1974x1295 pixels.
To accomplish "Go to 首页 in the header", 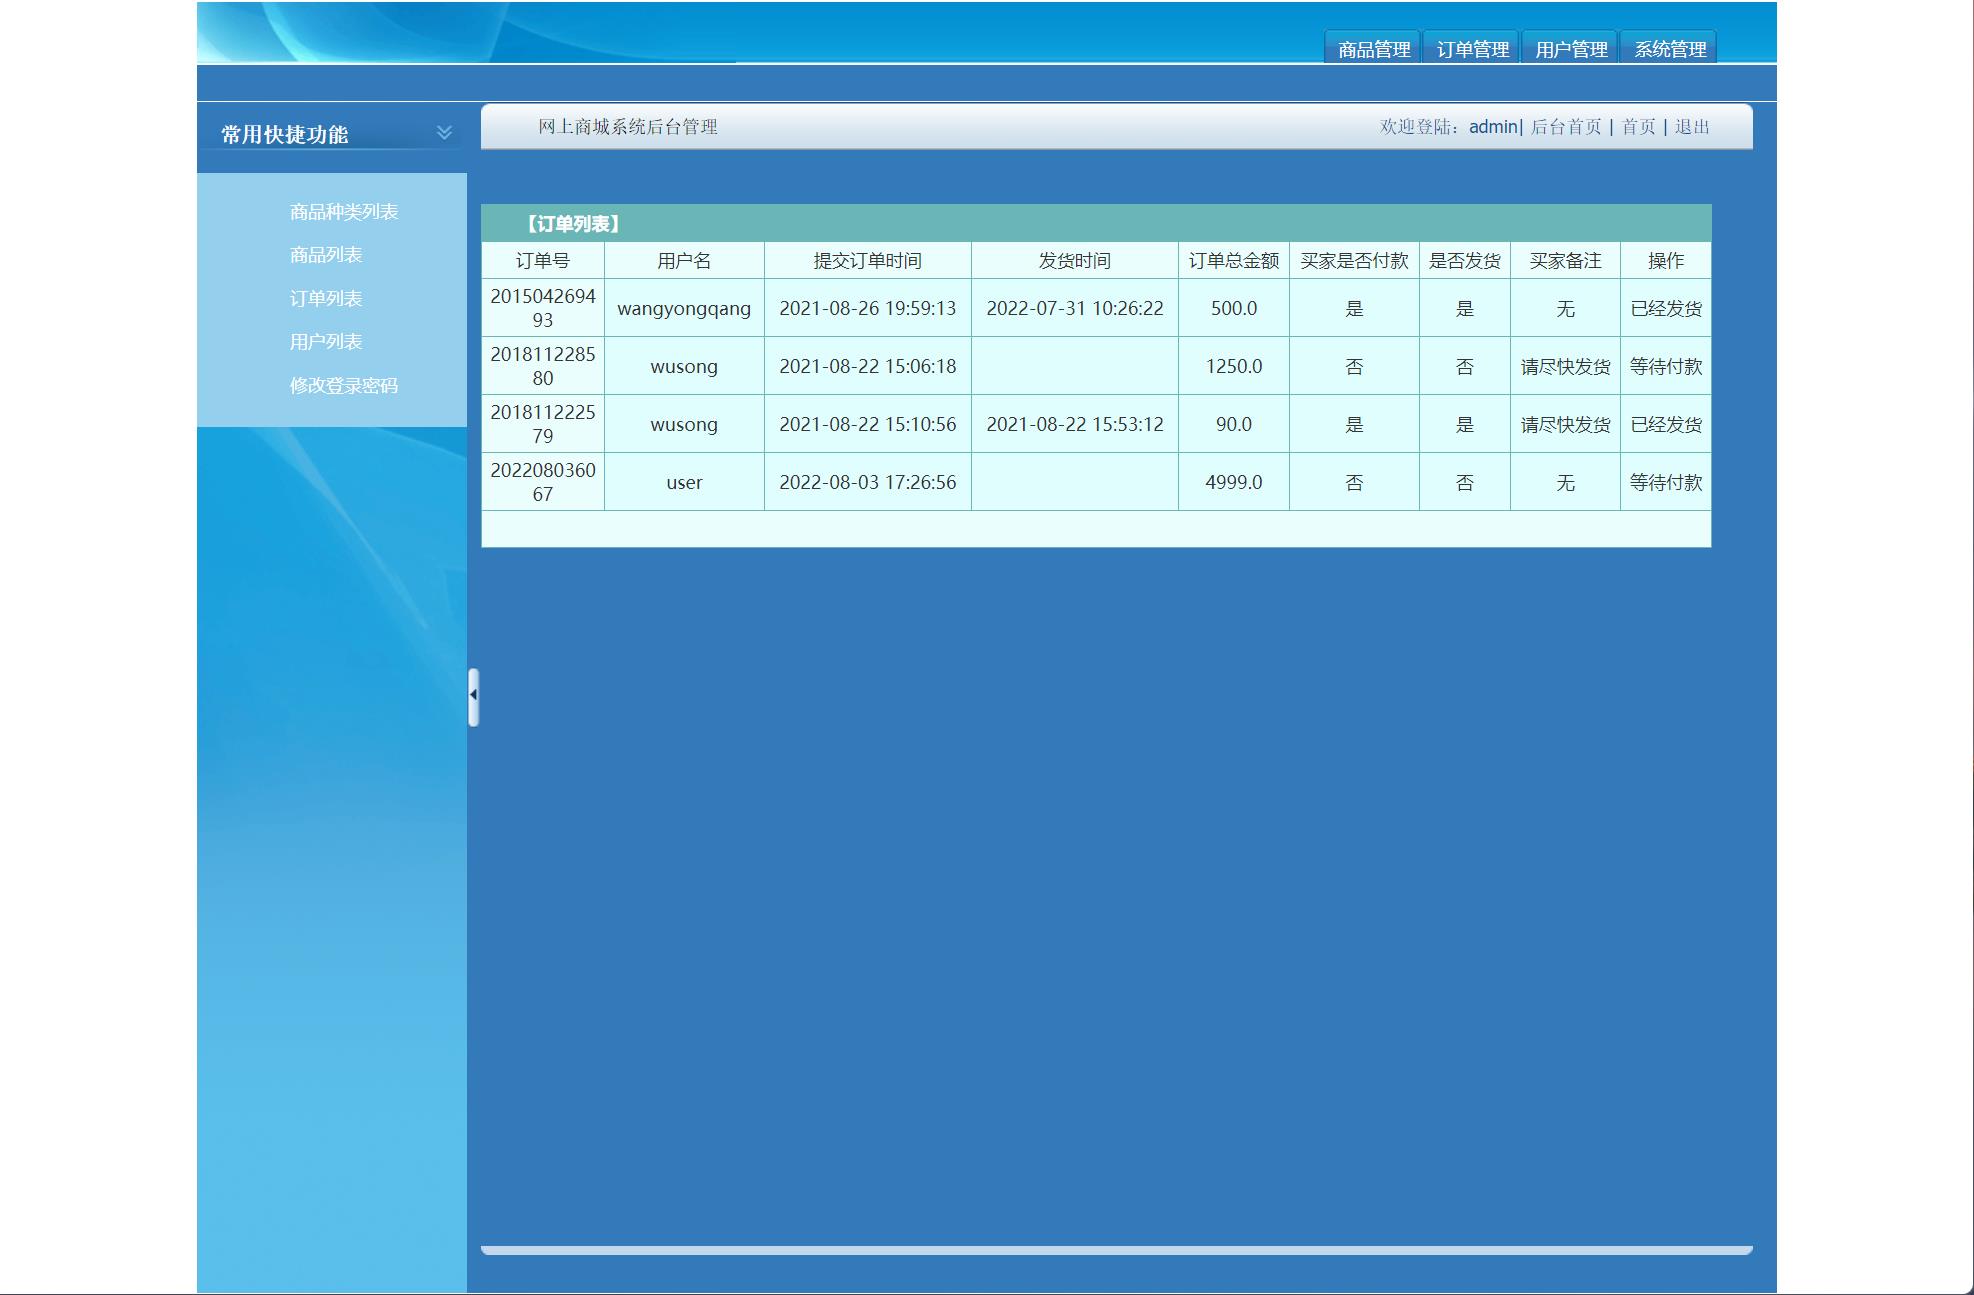I will click(1638, 127).
